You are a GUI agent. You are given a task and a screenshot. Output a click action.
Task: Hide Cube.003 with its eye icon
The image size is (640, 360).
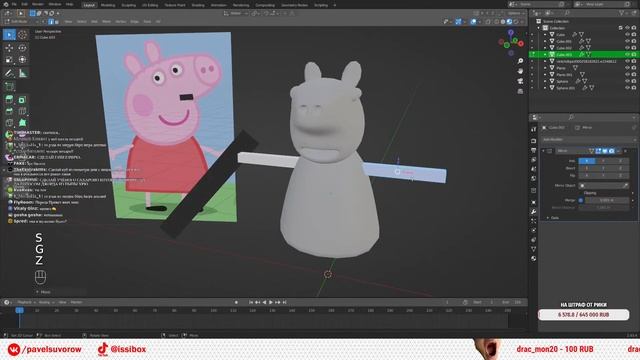coord(627,54)
